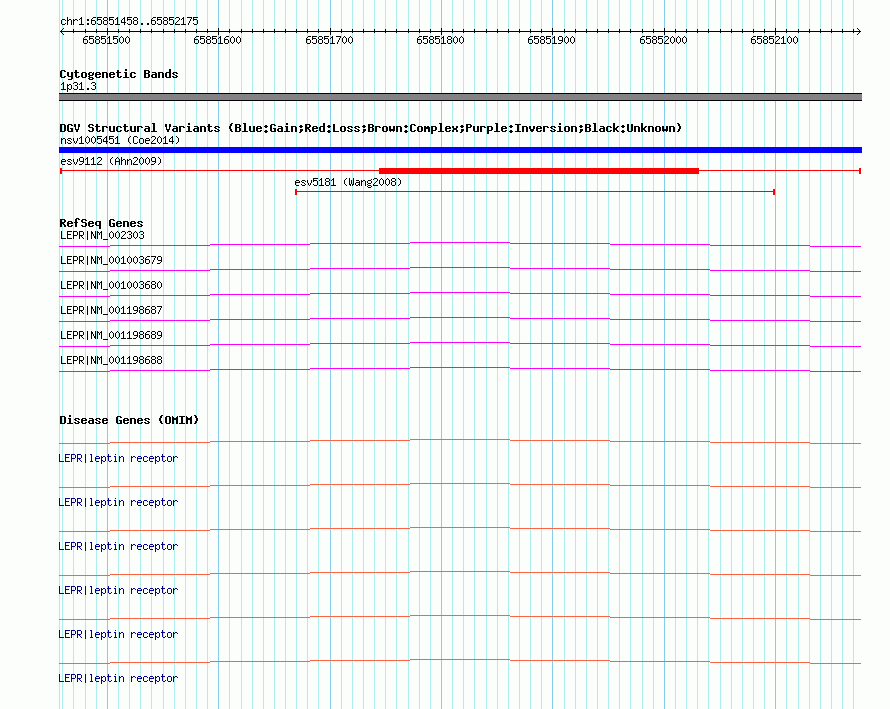Click the magenta line under LEPR|NM_002303
890x709 pixels.
click(x=460, y=244)
